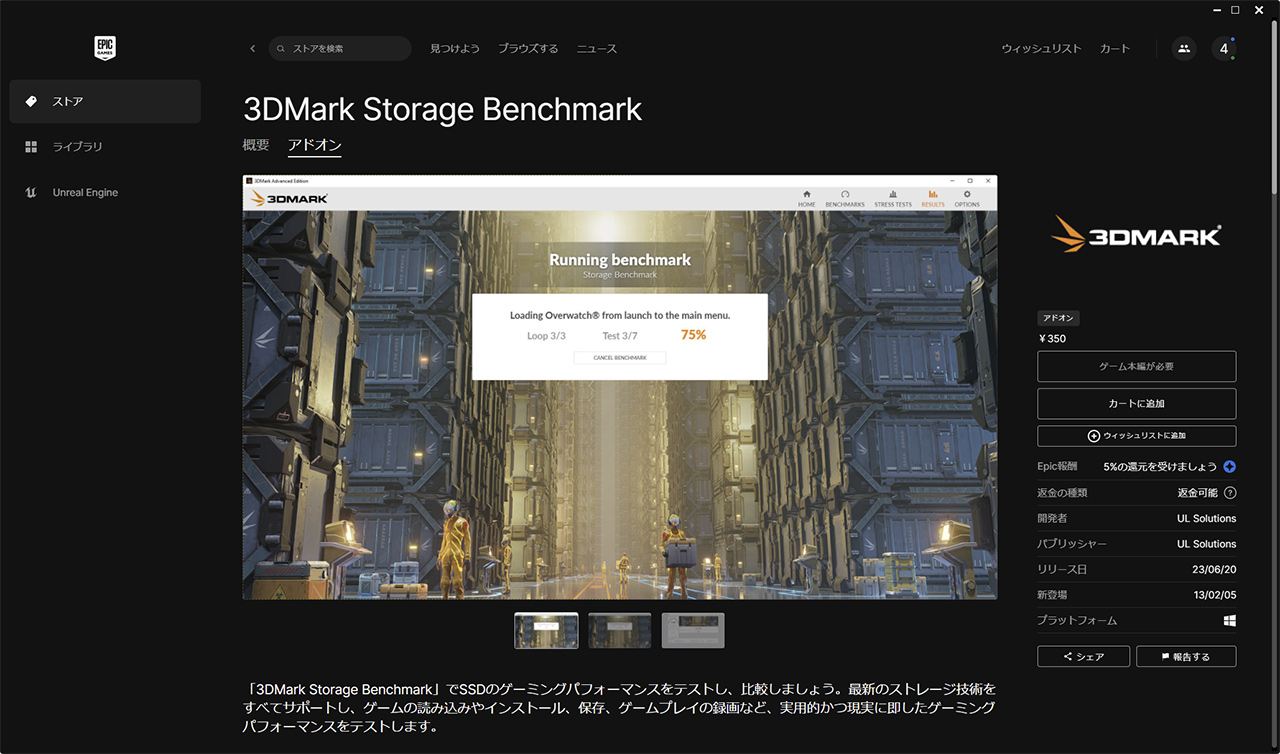Open the ブラウズする navigation tab
1280x754 pixels.
pyautogui.click(x=528, y=49)
